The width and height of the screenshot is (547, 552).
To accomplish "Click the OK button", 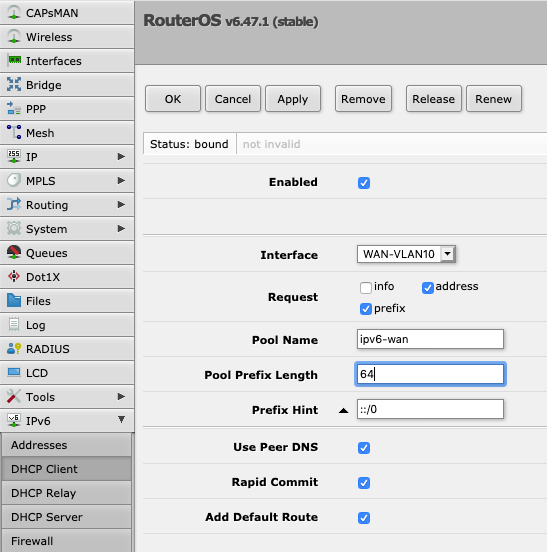I will point(173,99).
